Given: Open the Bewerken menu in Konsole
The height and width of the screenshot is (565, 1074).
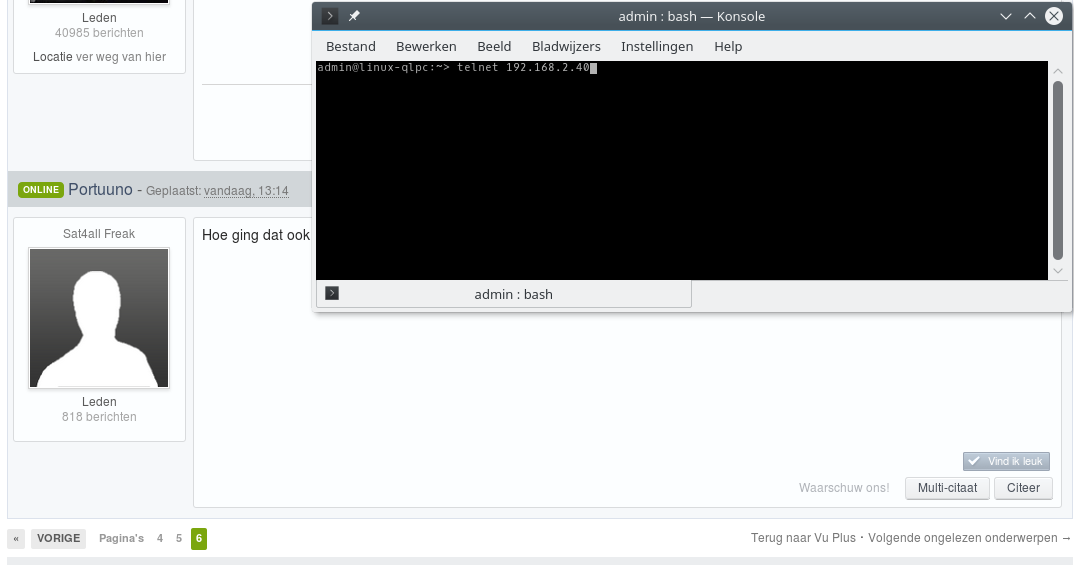Looking at the screenshot, I should [426, 47].
